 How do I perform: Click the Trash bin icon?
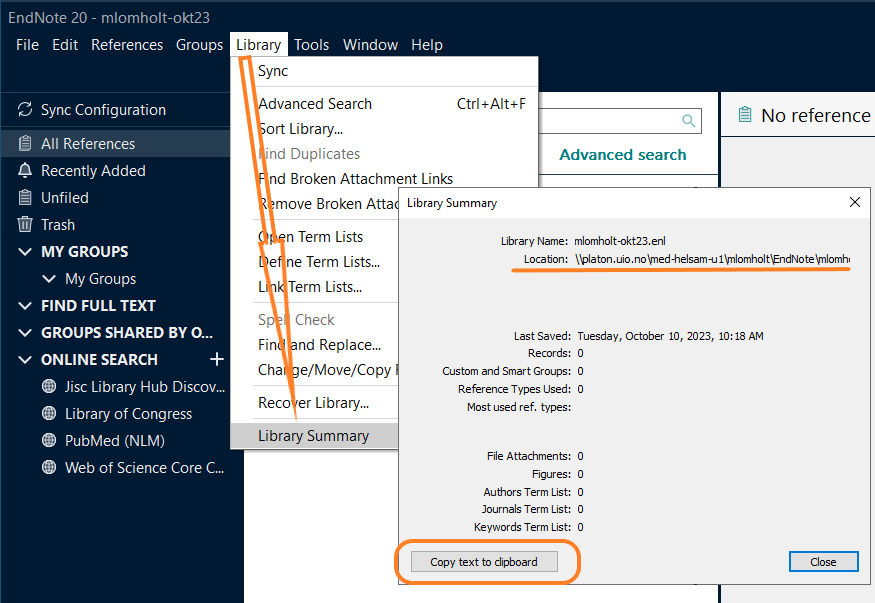(25, 224)
